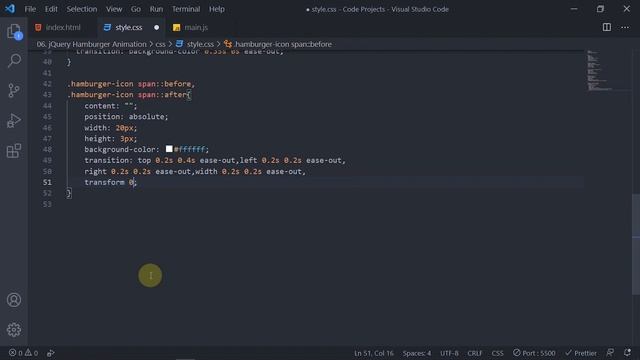Click the closing brace on line 52
Viewport: 640px width, 360px height.
[x=69, y=193]
